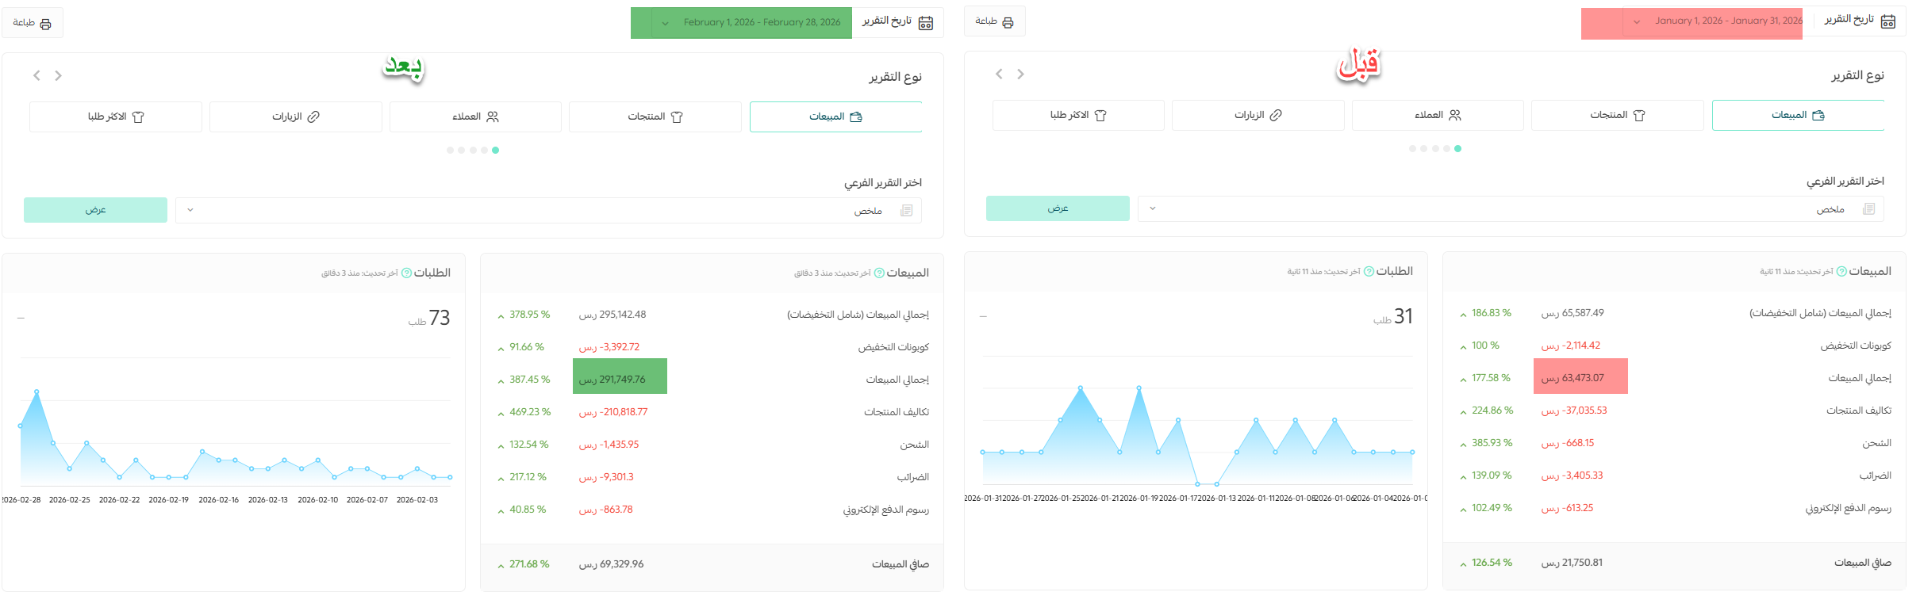Image resolution: width=1920 pixels, height=592 pixels.
Task: Click the 469.23 % product costs change
Action: click(x=530, y=412)
